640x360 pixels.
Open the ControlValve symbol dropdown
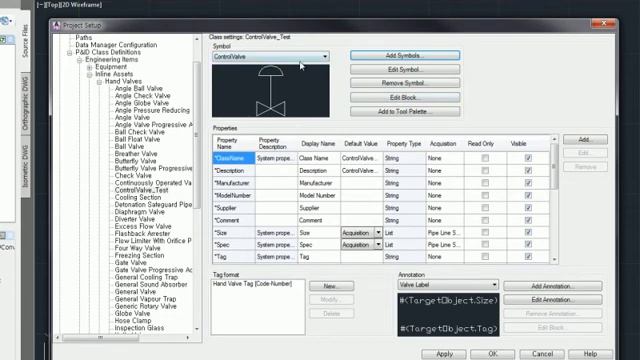coord(325,57)
